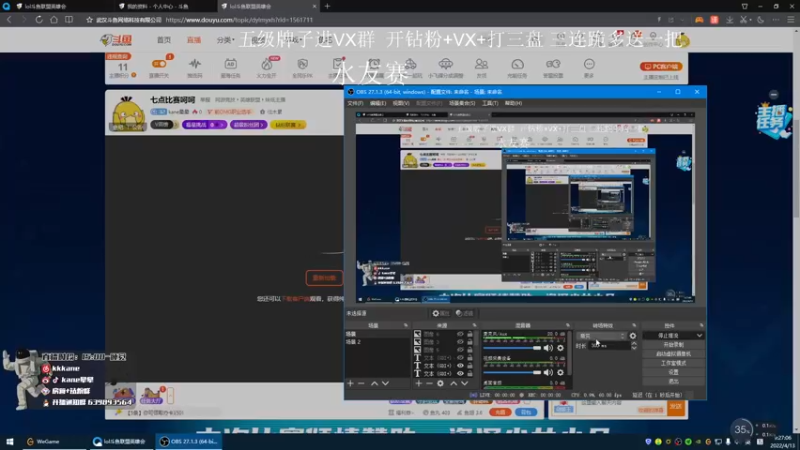800x450 pixels.
Task: Move the scene down in the scenes list
Action: tap(385, 383)
